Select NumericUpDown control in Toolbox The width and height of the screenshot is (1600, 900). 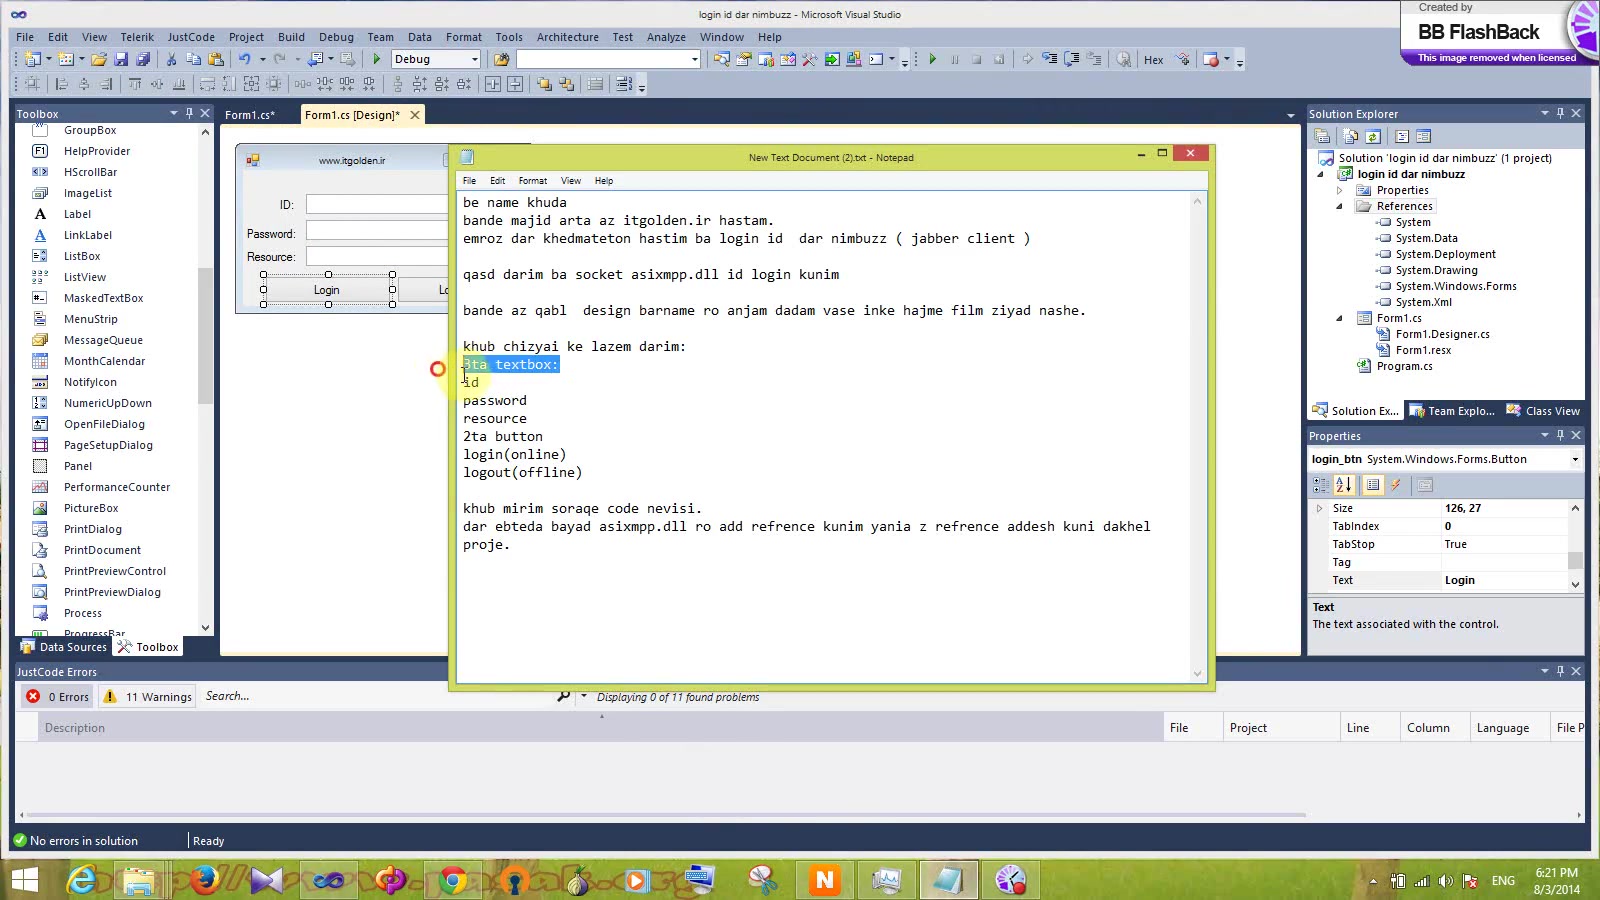pyautogui.click(x=108, y=403)
